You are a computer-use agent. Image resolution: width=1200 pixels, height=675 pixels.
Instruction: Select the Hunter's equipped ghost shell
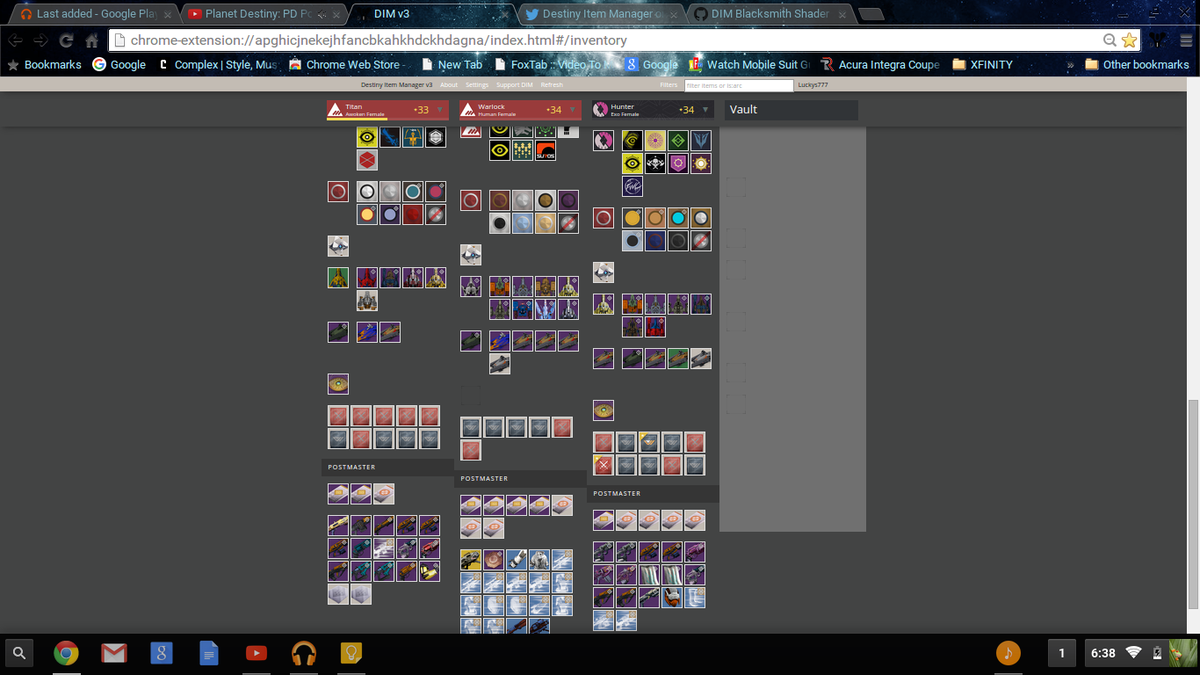point(603,272)
